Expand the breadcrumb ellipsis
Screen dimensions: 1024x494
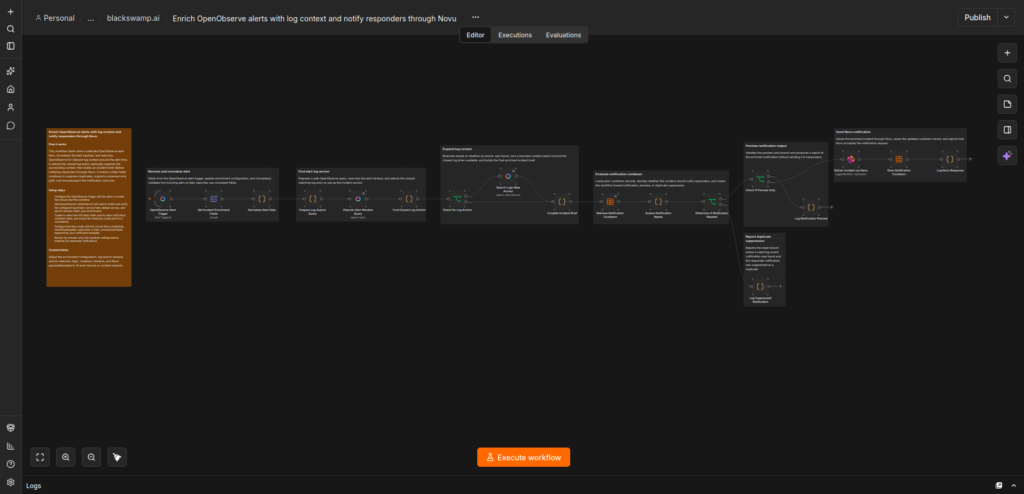(91, 18)
